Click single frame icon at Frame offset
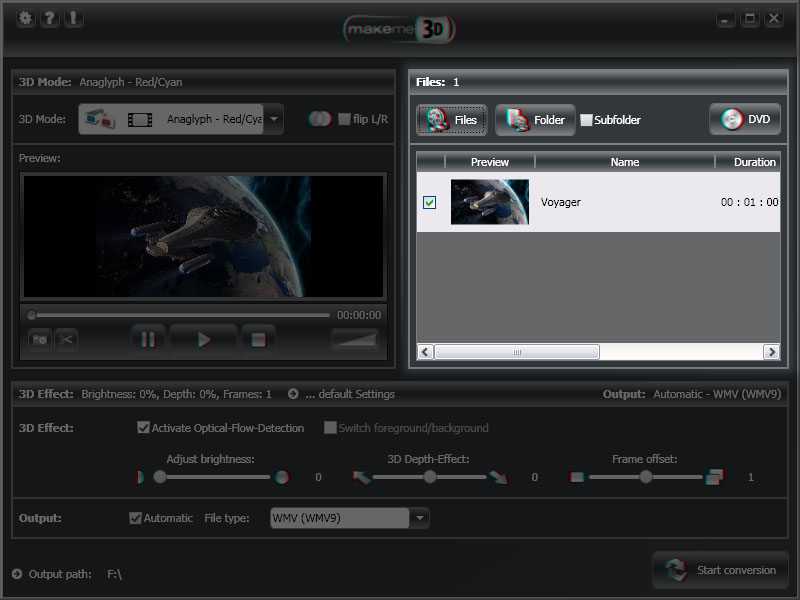The height and width of the screenshot is (600, 800). [x=577, y=477]
